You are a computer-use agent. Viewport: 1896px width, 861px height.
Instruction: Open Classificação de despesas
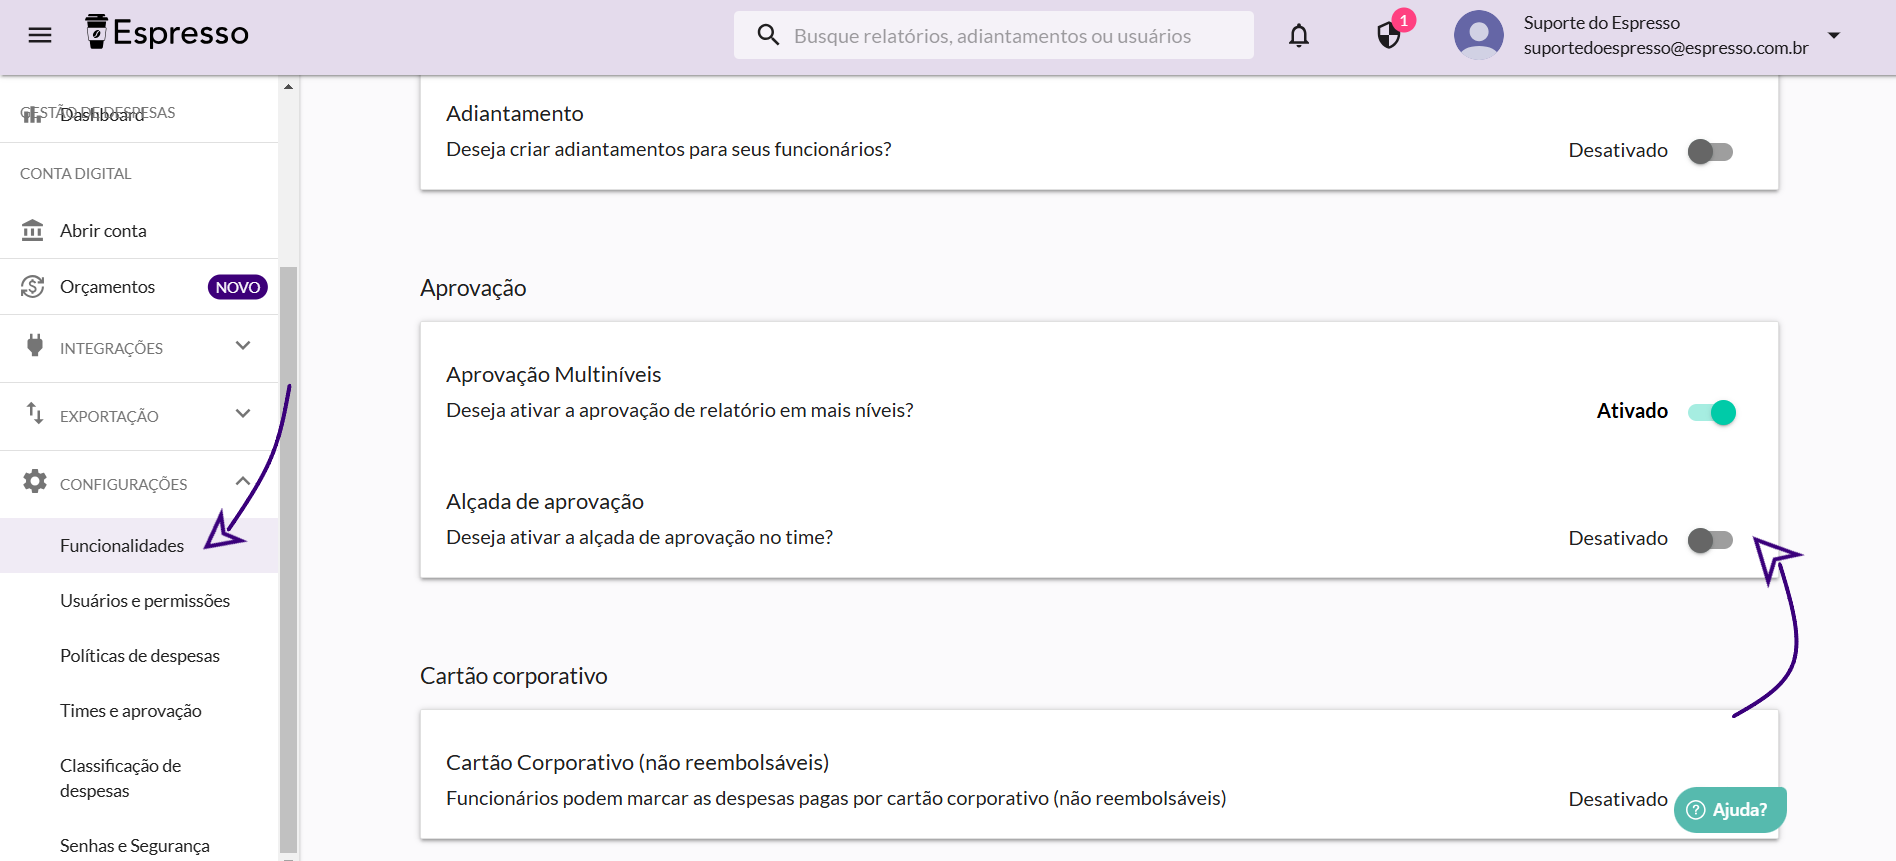click(x=139, y=778)
